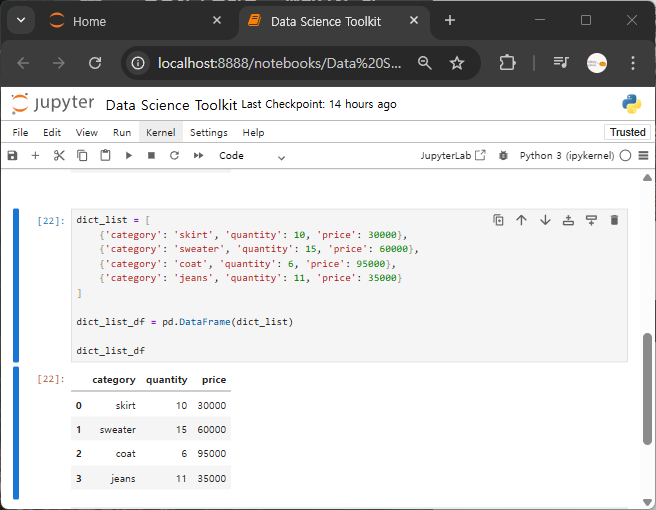Image resolution: width=656 pixels, height=510 pixels.
Task: Open the cell type dropdown showing Code
Action: pos(252,156)
